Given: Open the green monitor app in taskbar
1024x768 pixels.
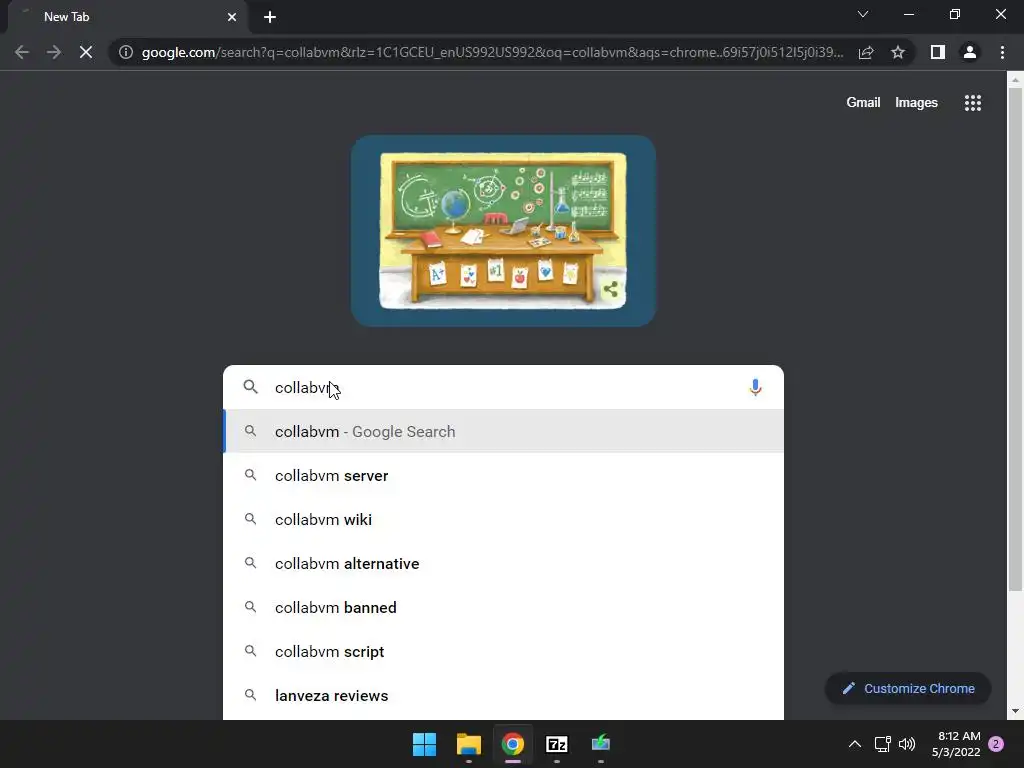Looking at the screenshot, I should (x=601, y=744).
